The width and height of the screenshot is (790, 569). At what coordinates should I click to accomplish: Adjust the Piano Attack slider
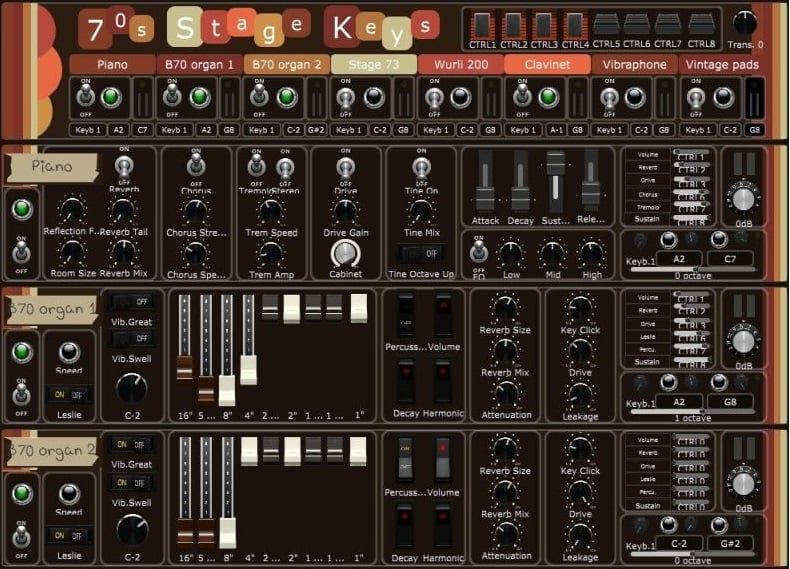(485, 198)
